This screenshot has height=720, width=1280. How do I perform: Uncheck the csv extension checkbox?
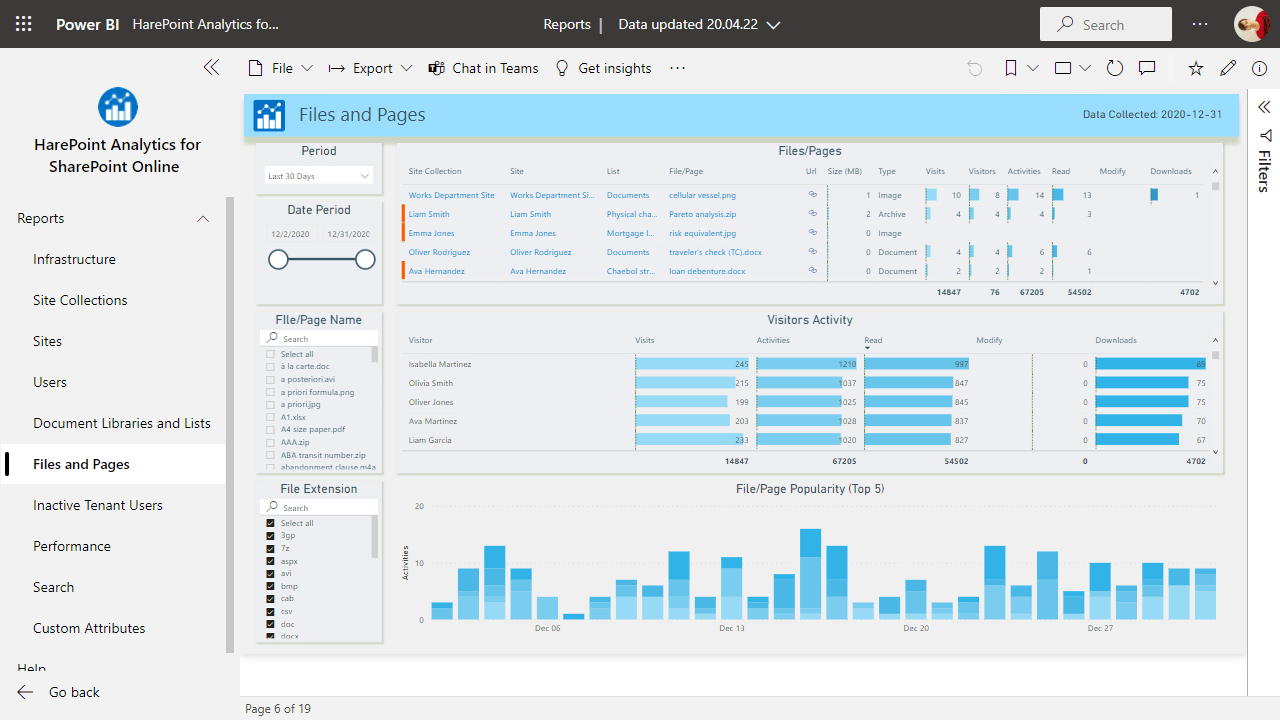[270, 611]
